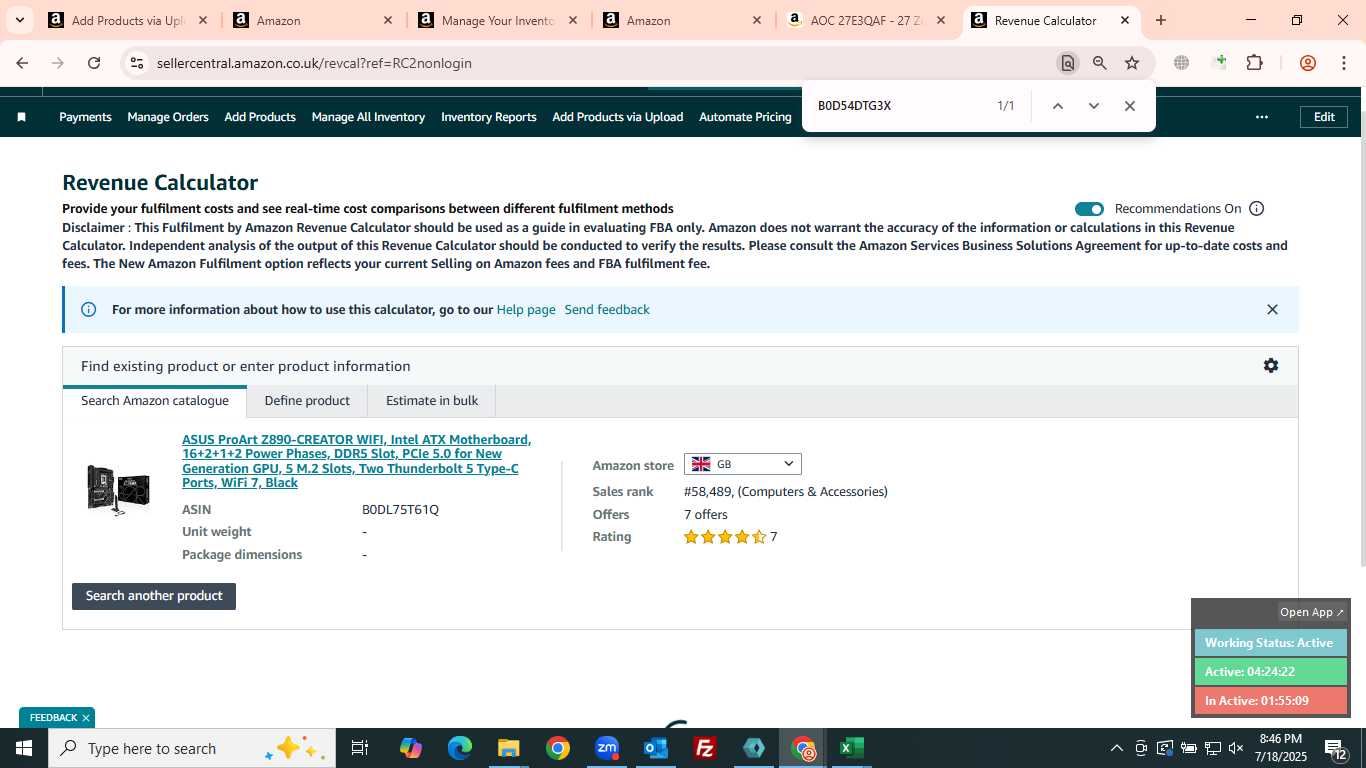Viewport: 1366px width, 768px height.
Task: Open the three-dot overflow menu in Seller Central bar
Action: 1262,117
